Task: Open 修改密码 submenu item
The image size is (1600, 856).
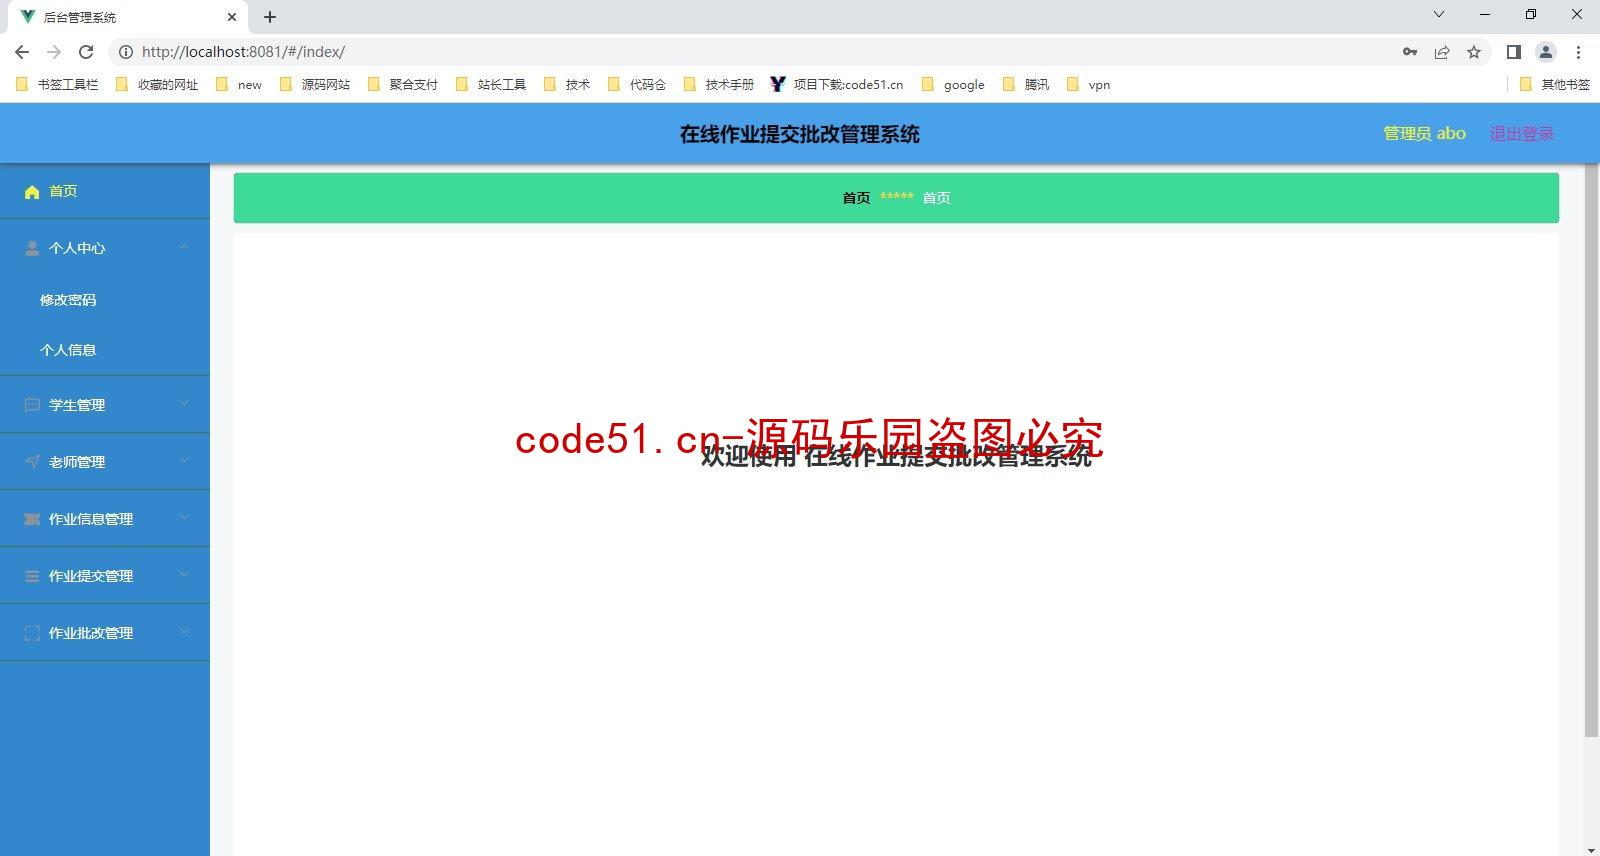Action: point(68,300)
